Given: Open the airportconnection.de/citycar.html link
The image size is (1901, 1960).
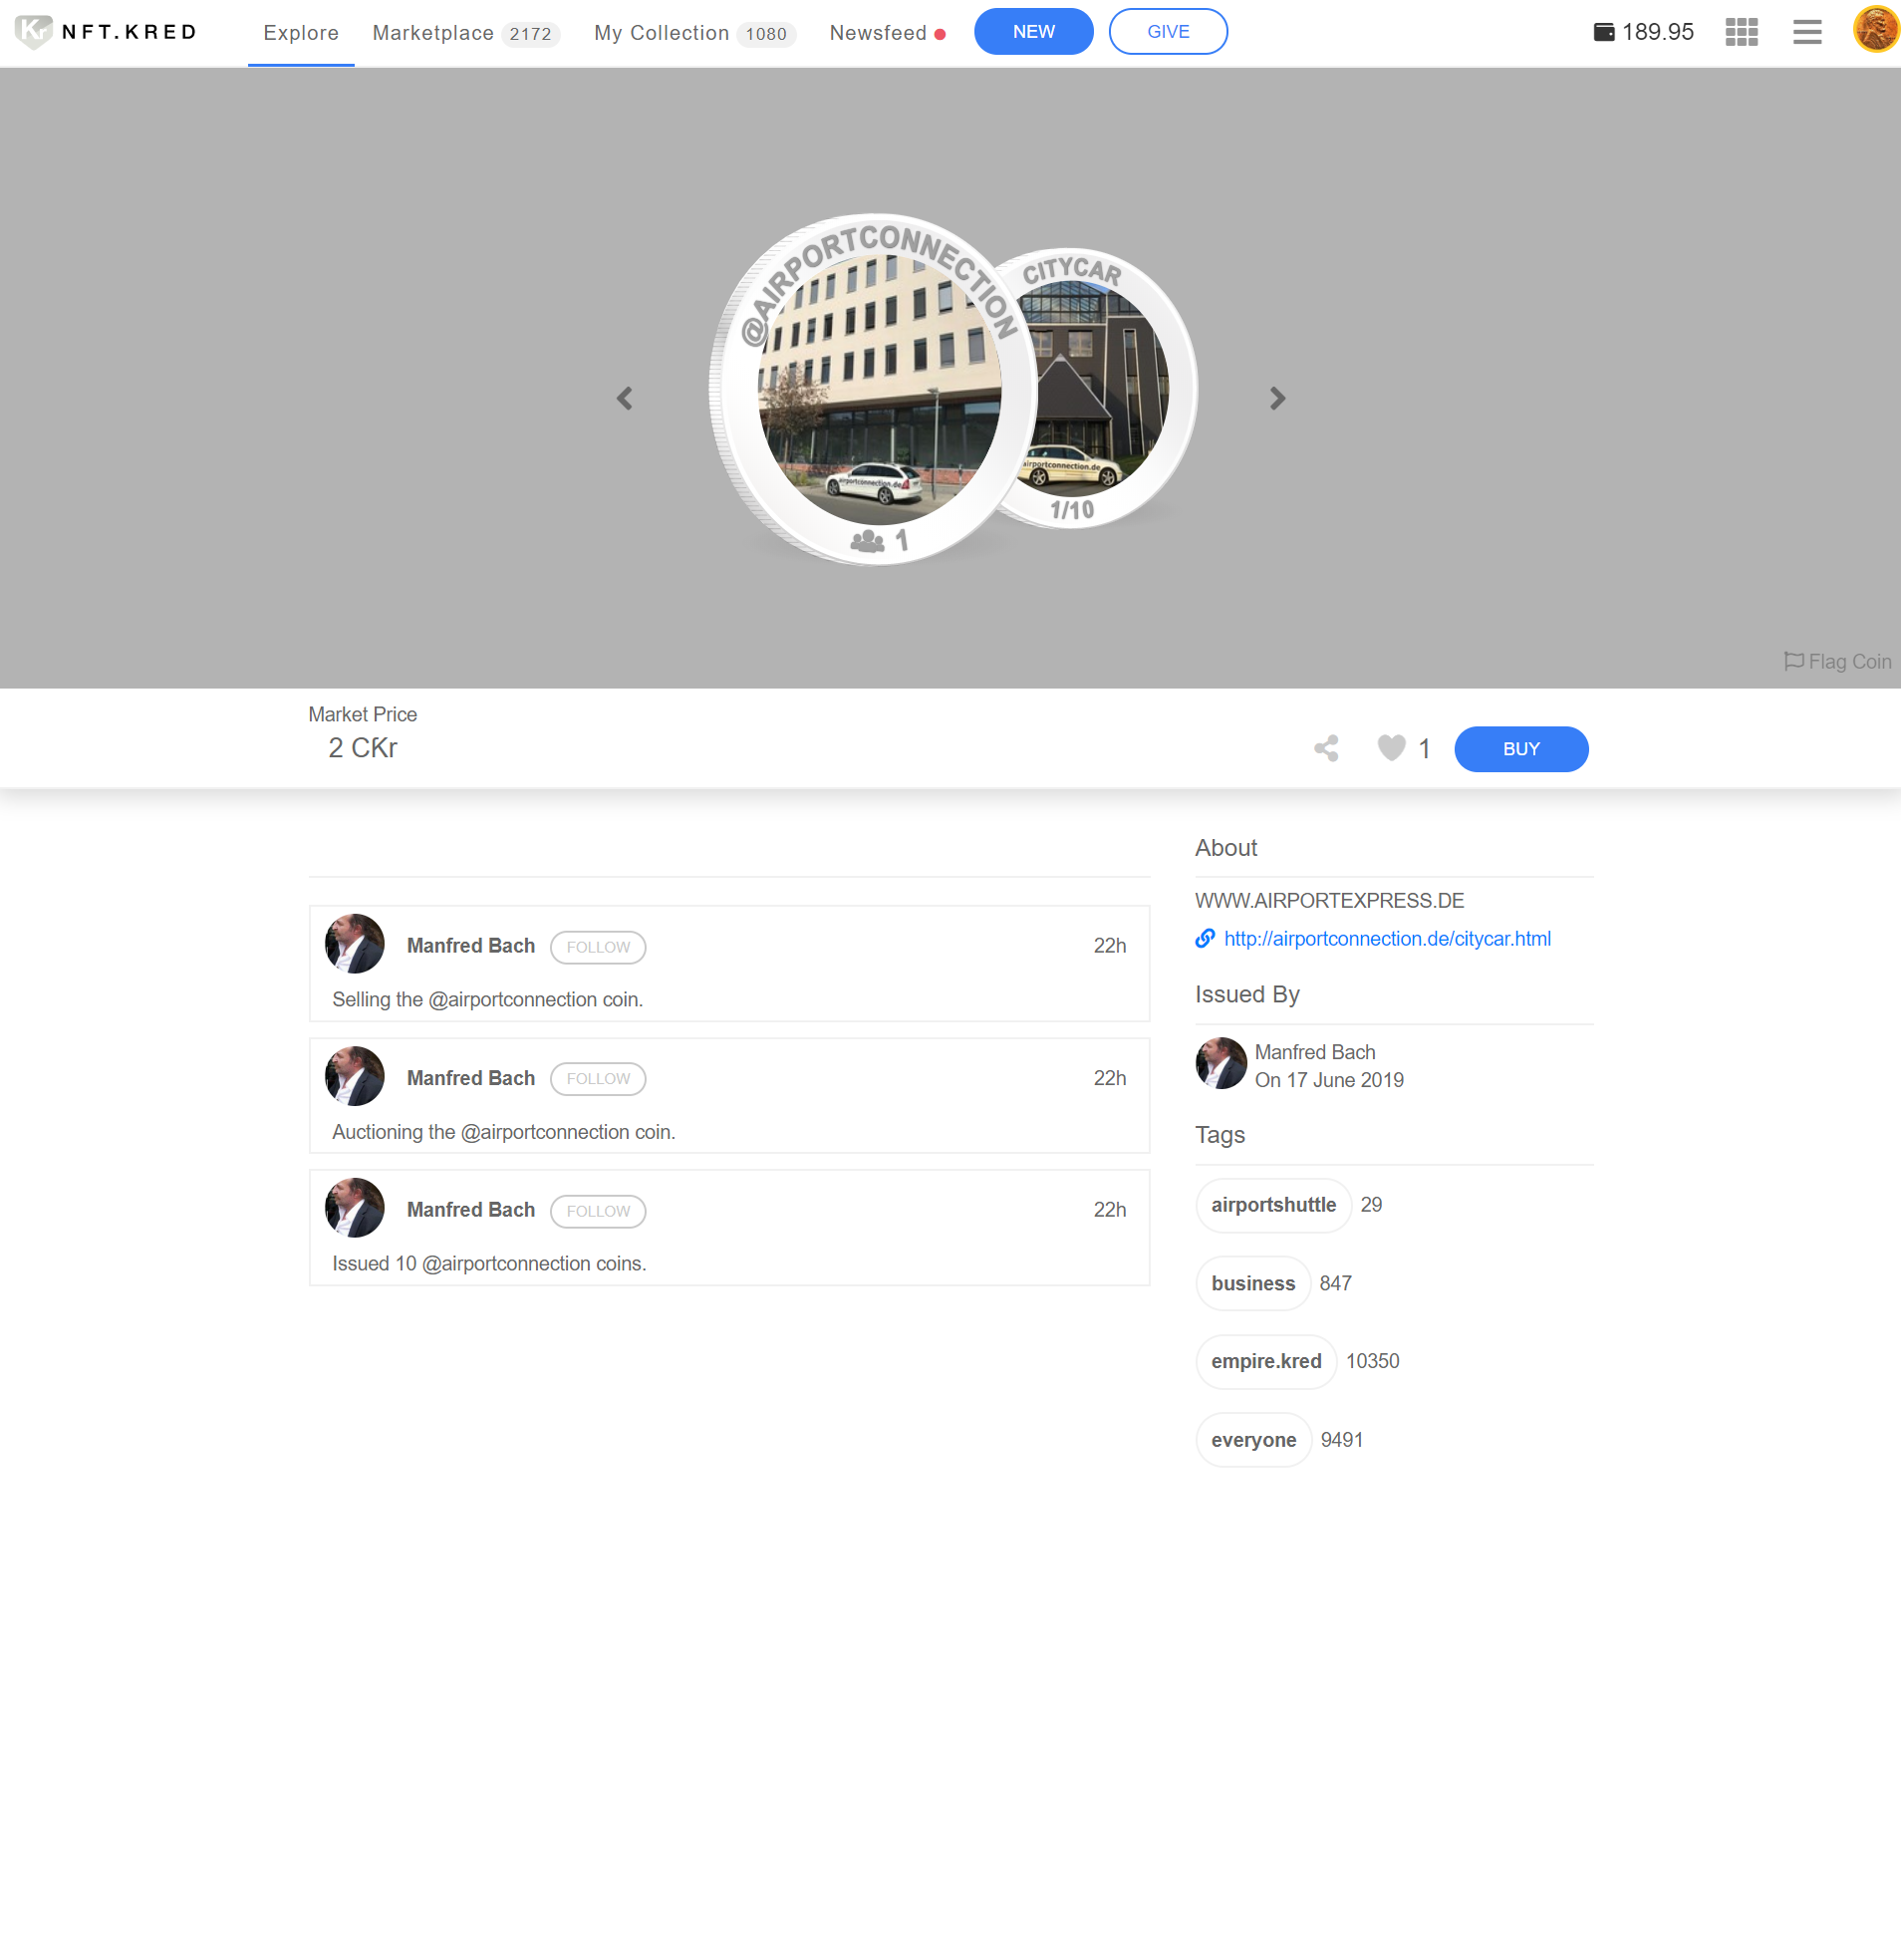Looking at the screenshot, I should pos(1387,939).
